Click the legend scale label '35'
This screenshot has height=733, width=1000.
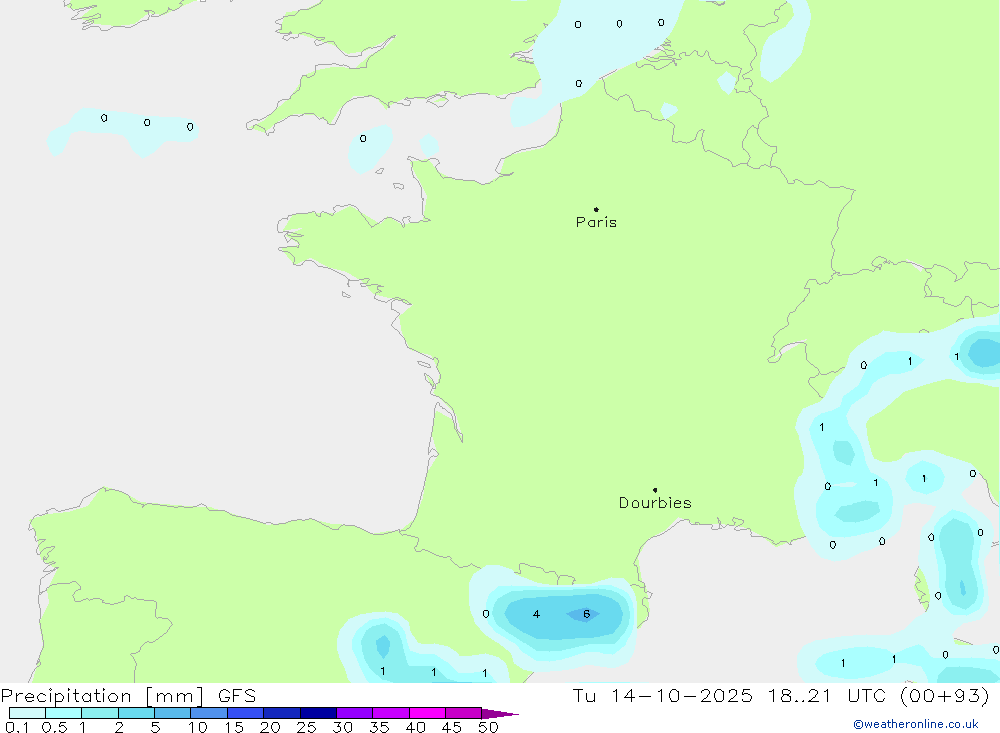[x=379, y=727]
